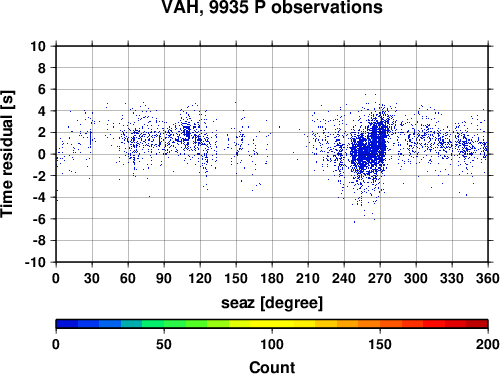Click the seaz [degree] x-axis label
Screen dimensions: 500x374
click(x=272, y=303)
